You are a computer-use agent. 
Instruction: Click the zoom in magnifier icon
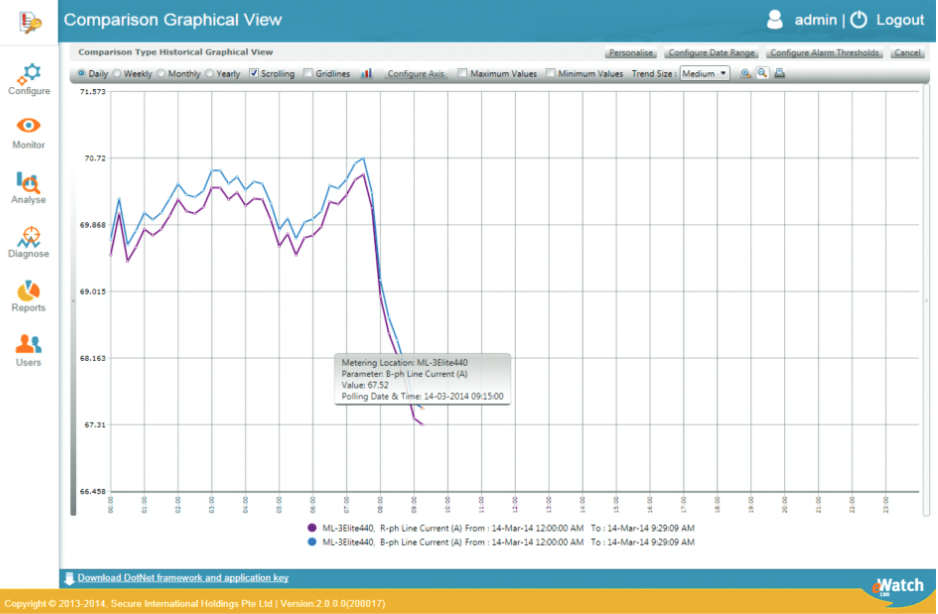745,73
